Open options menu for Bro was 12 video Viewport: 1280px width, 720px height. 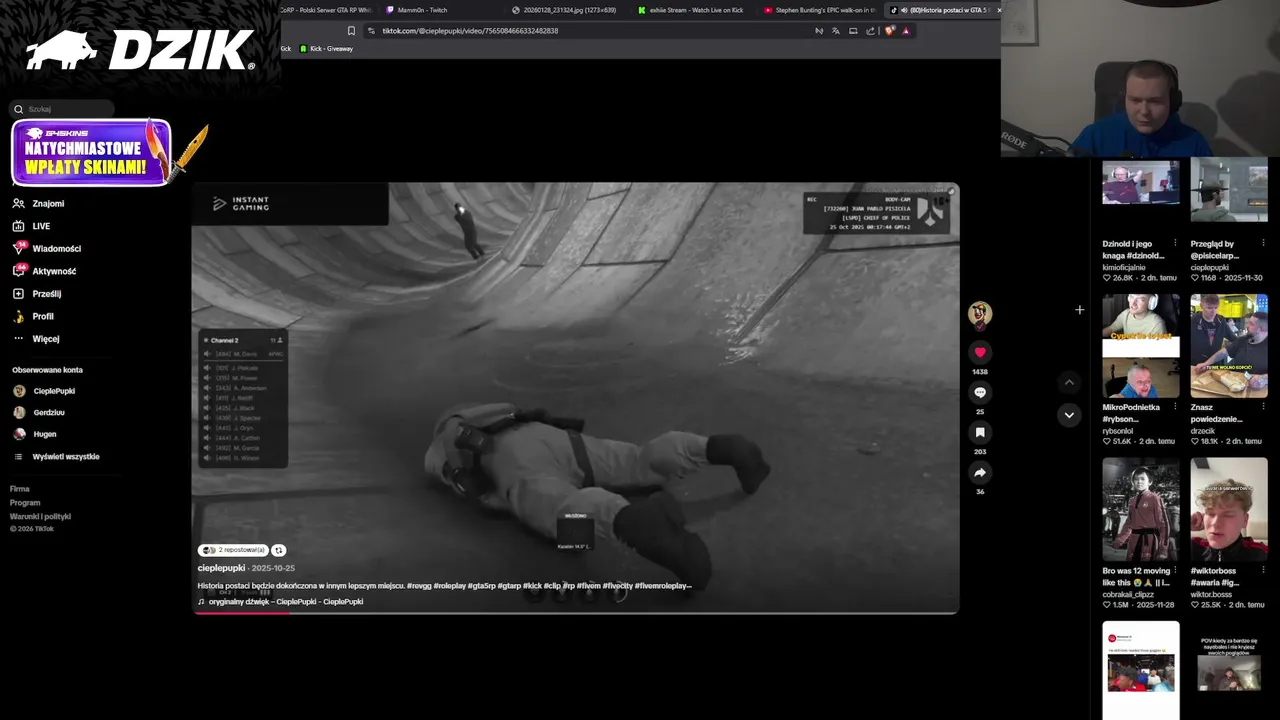[x=1175, y=571]
